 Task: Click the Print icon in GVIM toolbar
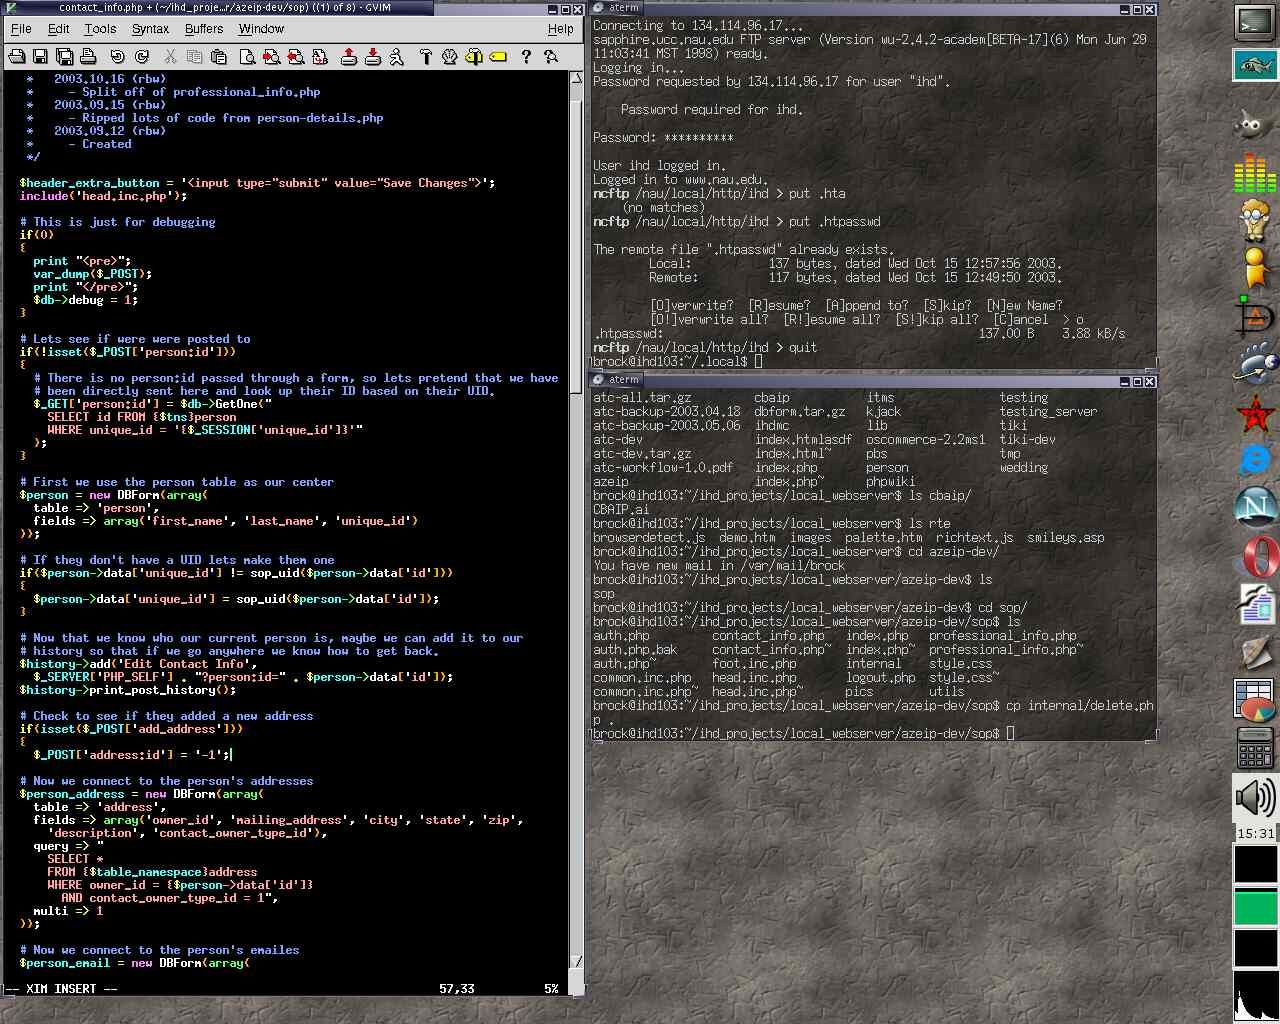pos(89,57)
